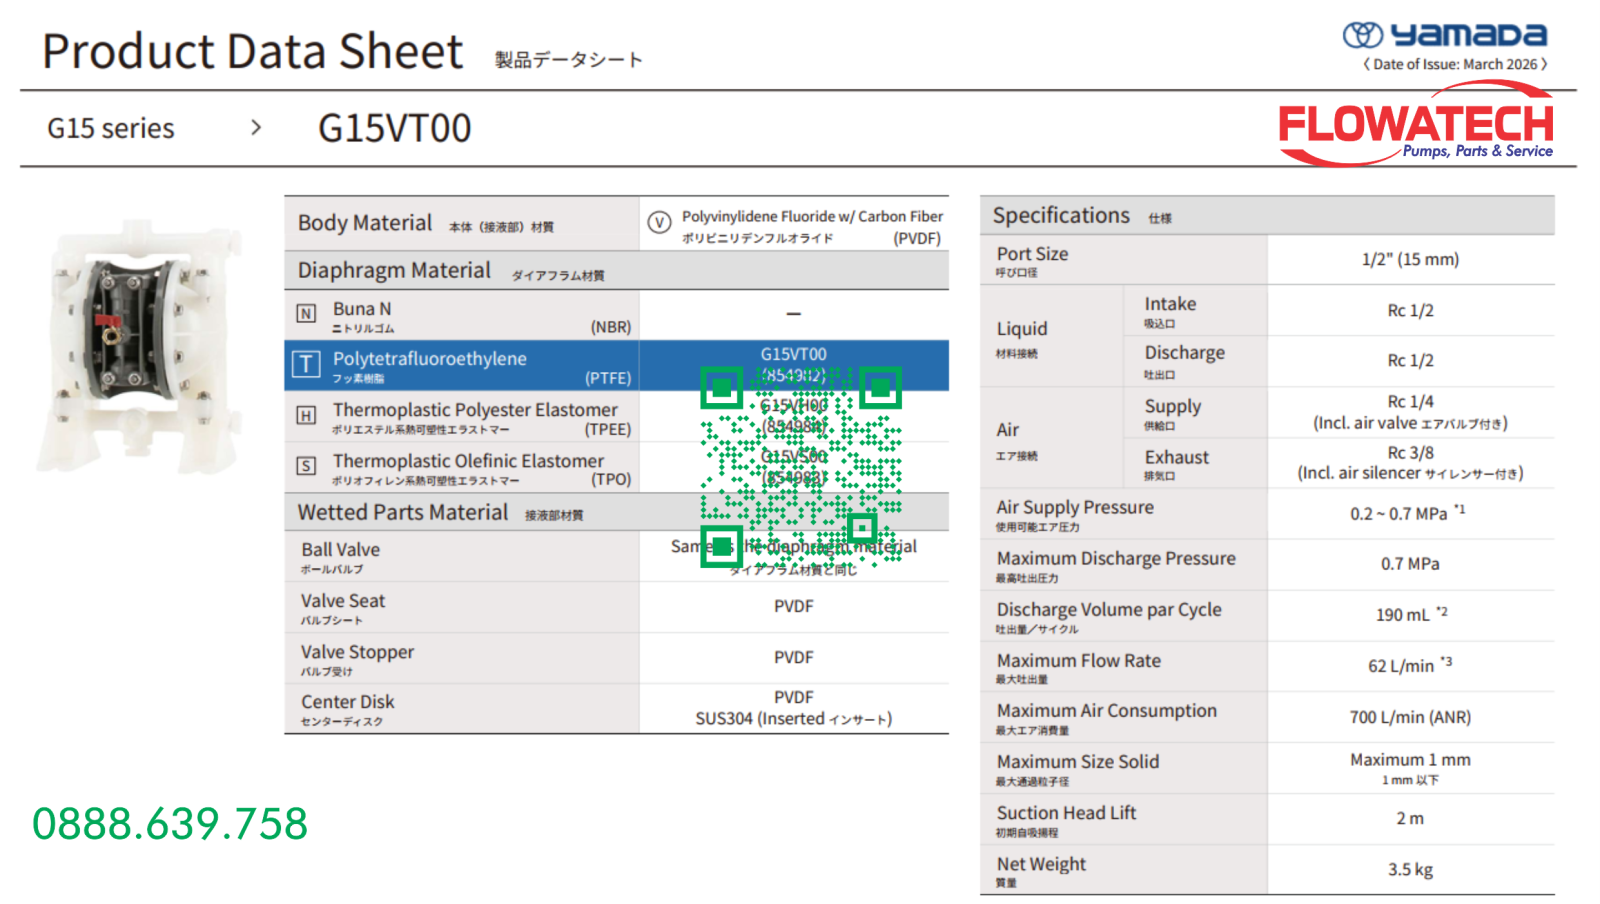
Task: Click the Discharge label under Liquid
Action: 1185,353
